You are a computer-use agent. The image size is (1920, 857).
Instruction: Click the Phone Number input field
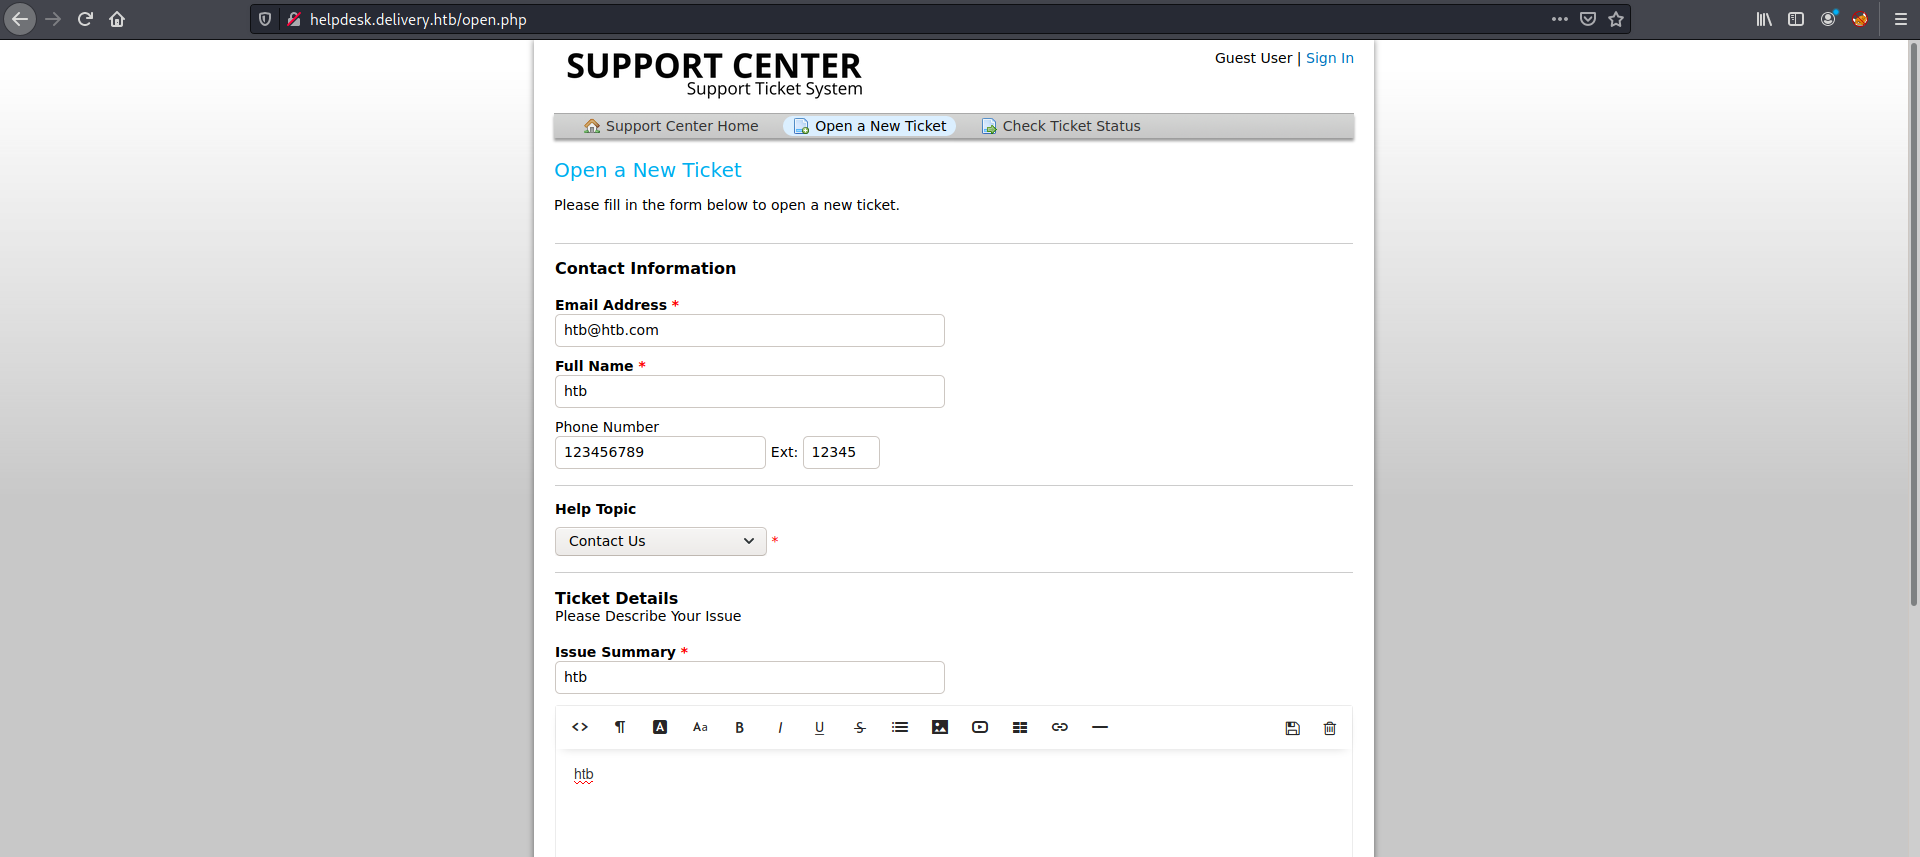point(660,453)
